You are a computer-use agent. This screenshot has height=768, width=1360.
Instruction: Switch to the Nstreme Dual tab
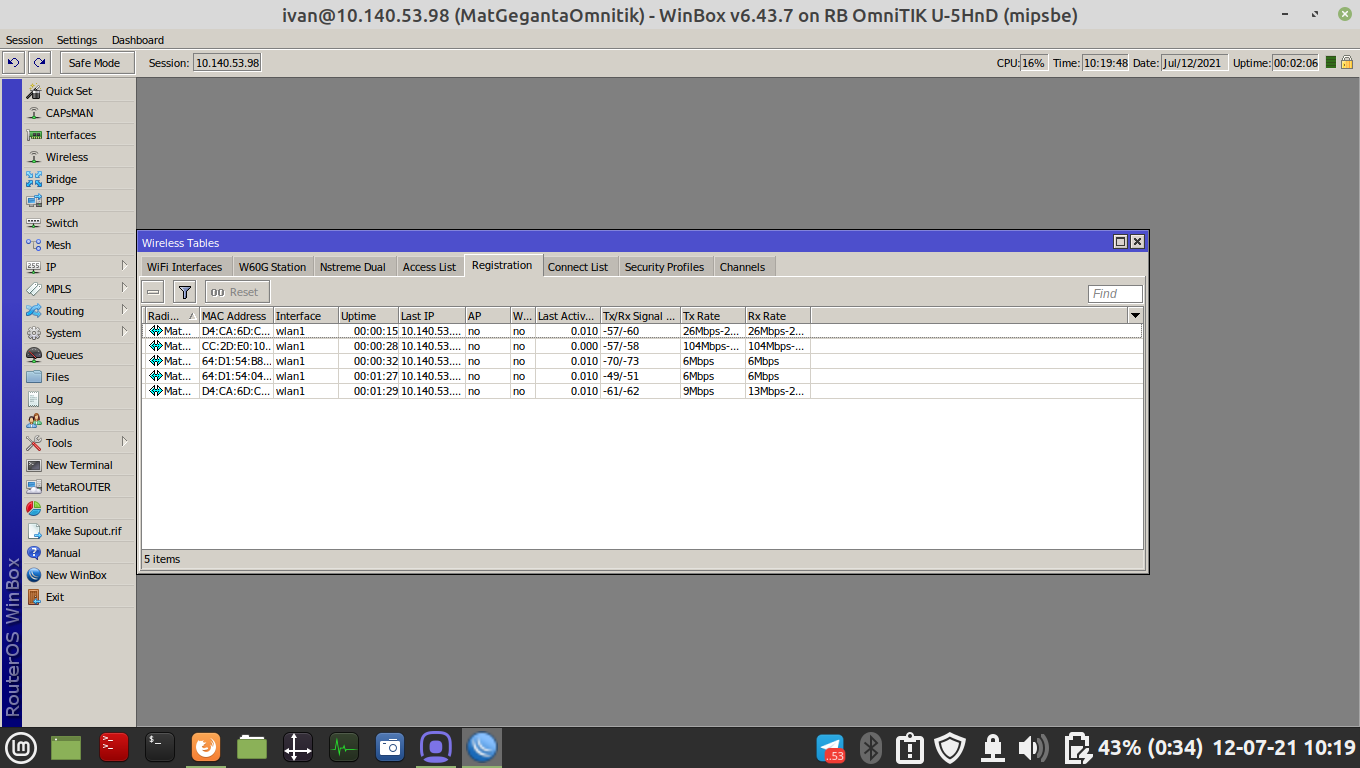[x=353, y=267]
